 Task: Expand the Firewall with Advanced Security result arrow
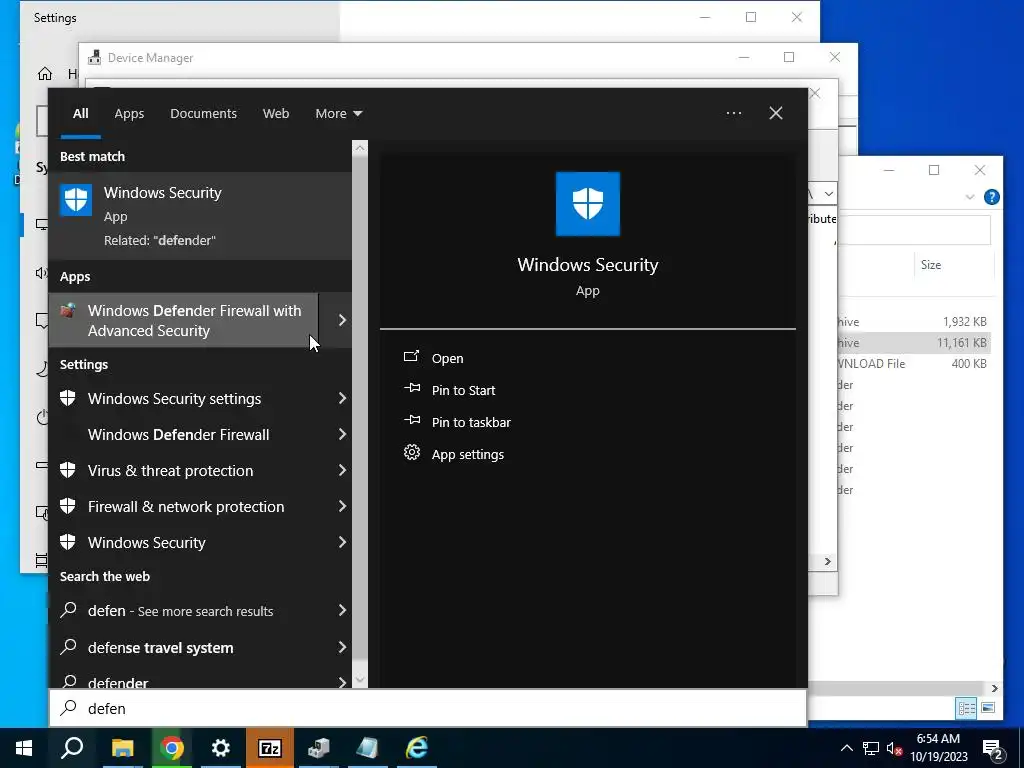(x=342, y=320)
